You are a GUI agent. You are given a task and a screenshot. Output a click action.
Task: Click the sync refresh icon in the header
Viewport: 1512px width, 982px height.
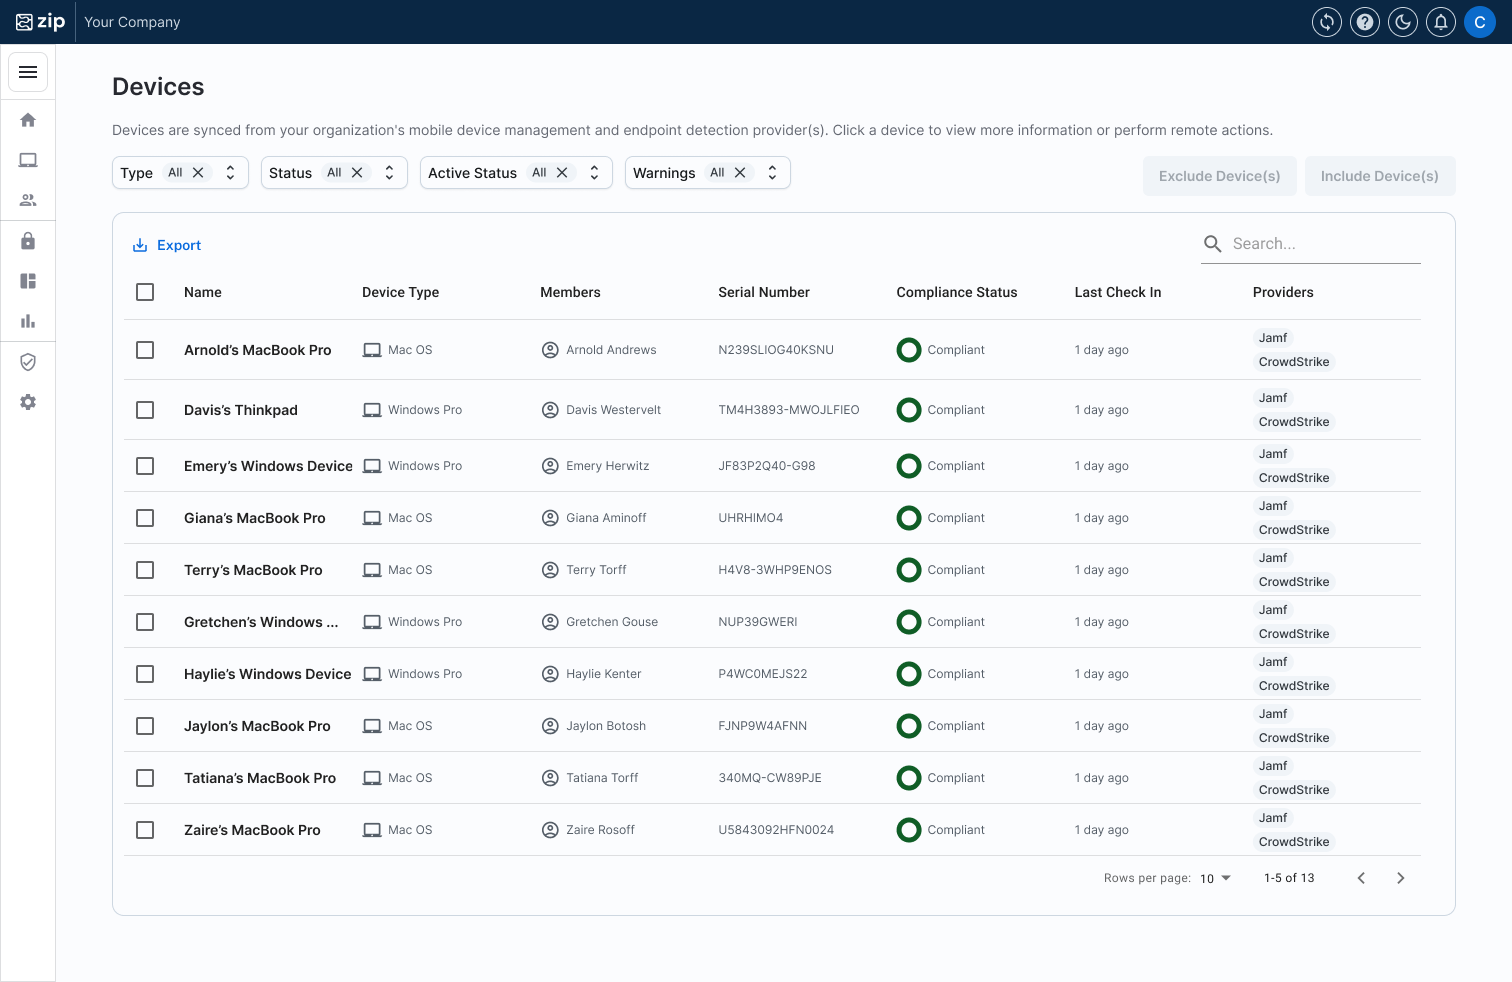pyautogui.click(x=1327, y=22)
